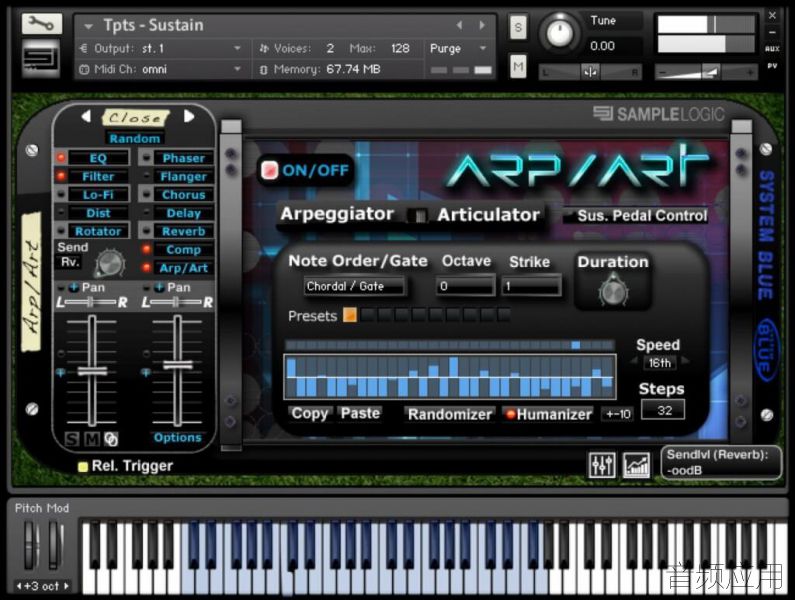Image resolution: width=795 pixels, height=600 pixels.
Task: Open the Output st. 1 dropdown
Action: click(160, 48)
